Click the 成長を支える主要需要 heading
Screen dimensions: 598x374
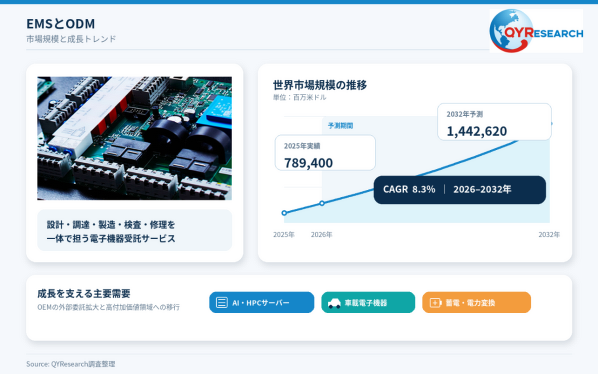[84, 294]
